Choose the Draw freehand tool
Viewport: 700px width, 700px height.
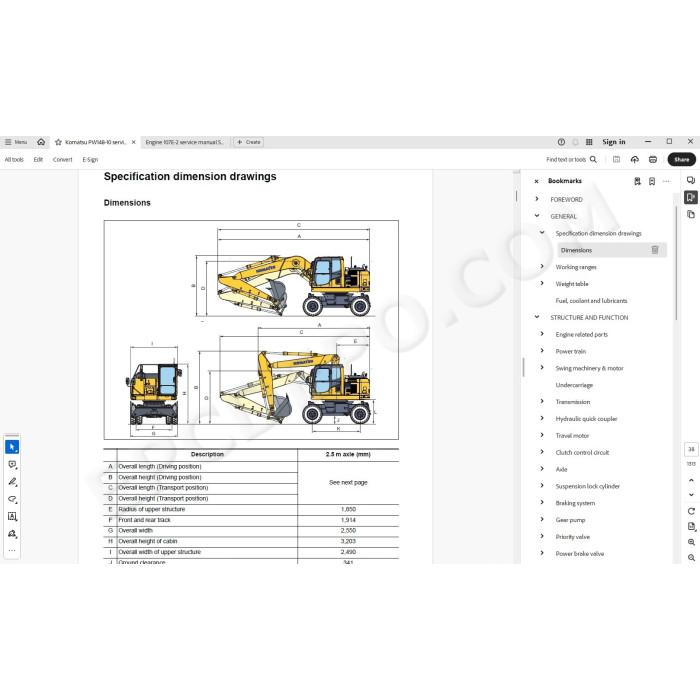pos(12,499)
